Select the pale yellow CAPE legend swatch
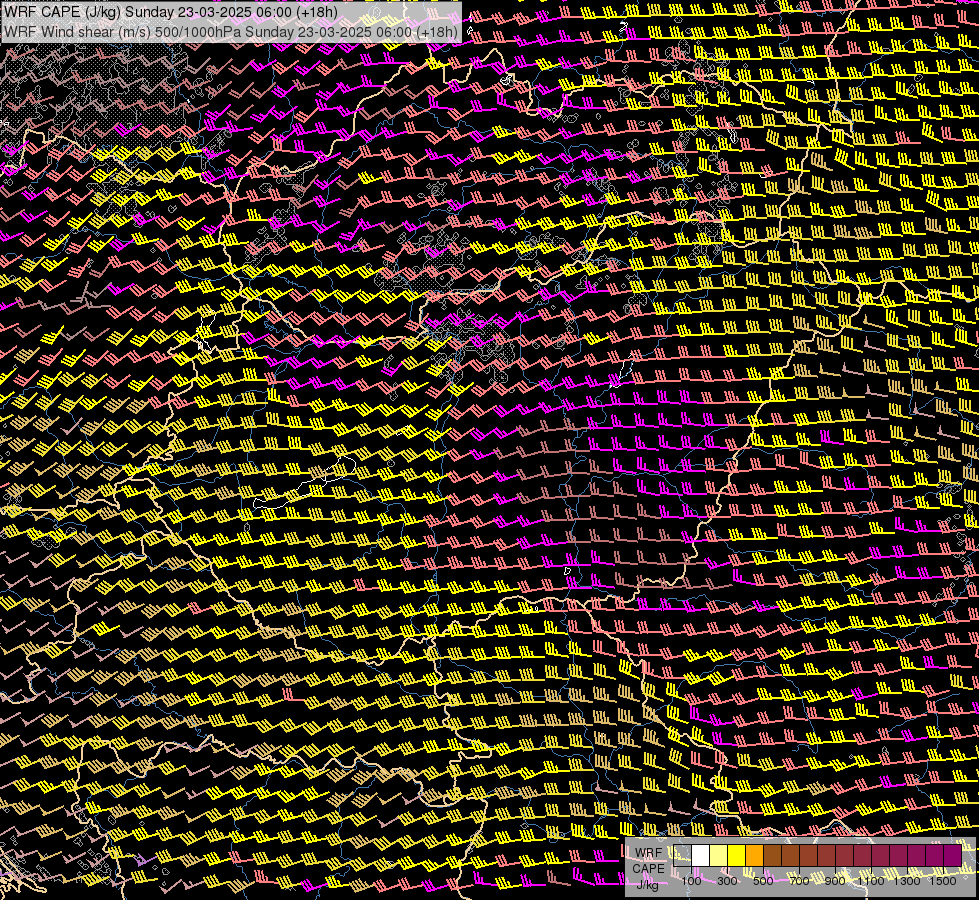The width and height of the screenshot is (979, 900). tap(719, 856)
